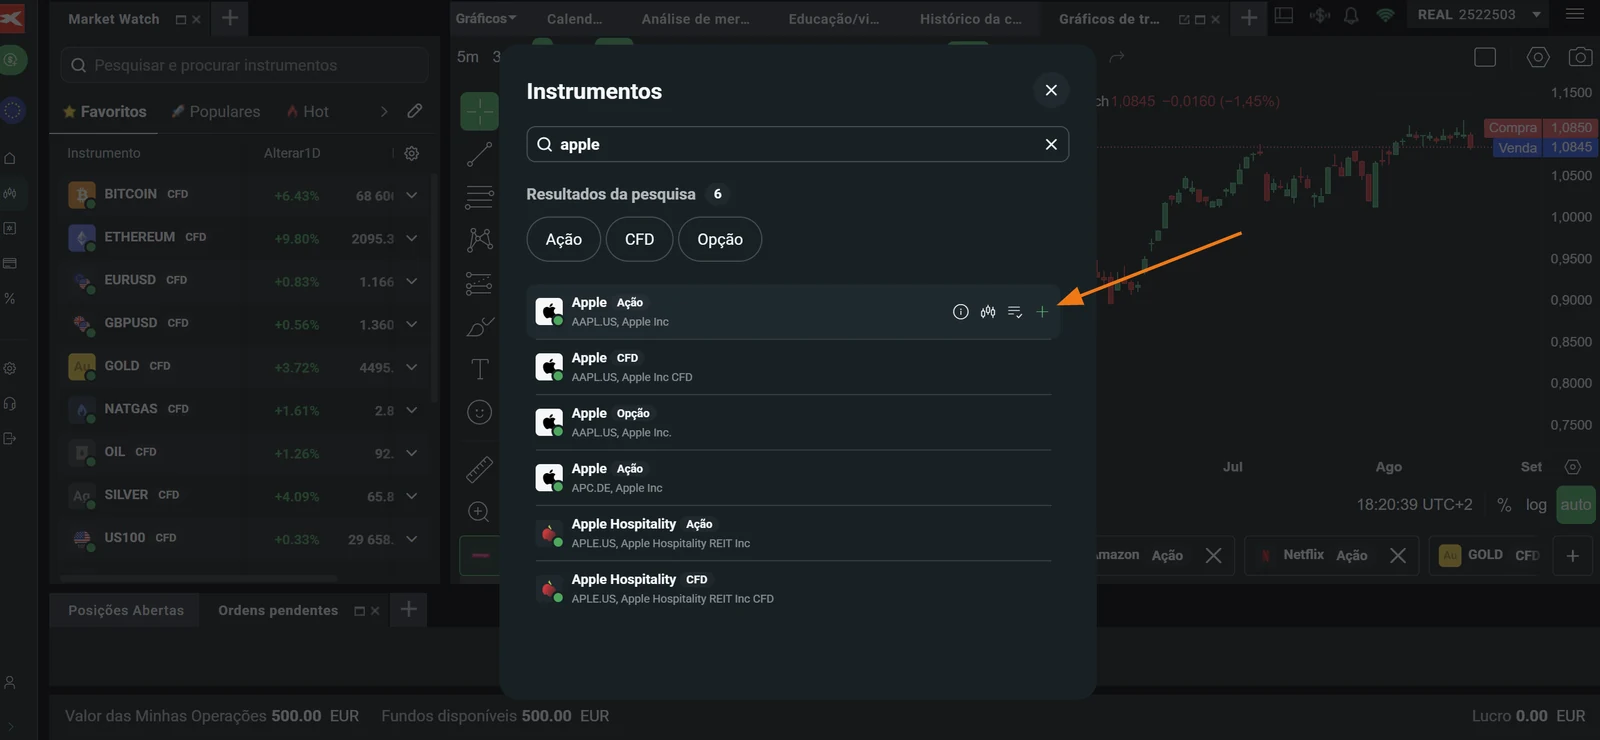Open REAL 2522503 account dropdown
Viewport: 1600px width, 740px height.
point(1480,15)
